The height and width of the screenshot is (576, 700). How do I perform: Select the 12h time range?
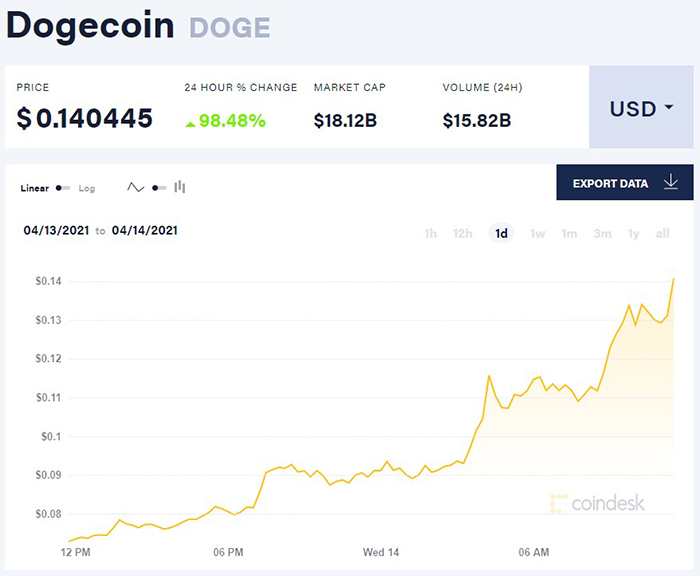pos(463,234)
